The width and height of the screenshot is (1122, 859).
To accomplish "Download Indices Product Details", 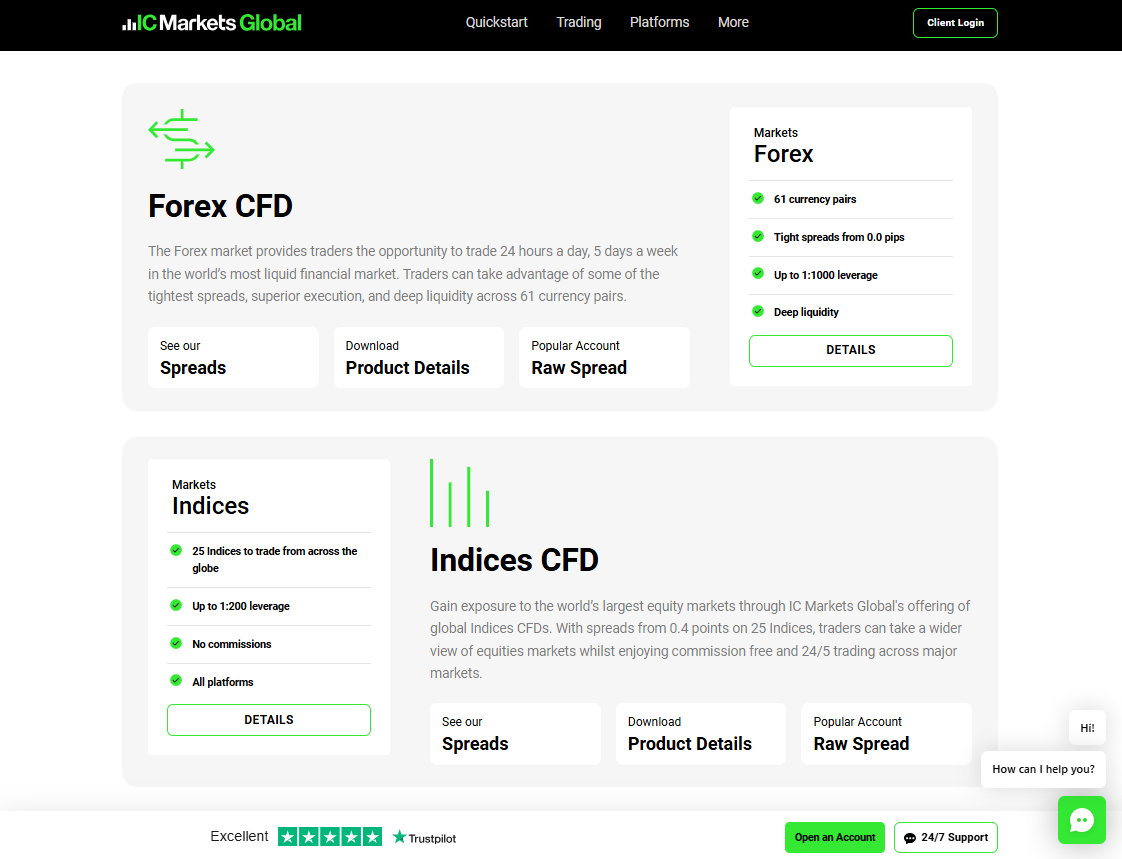I will [x=700, y=734].
